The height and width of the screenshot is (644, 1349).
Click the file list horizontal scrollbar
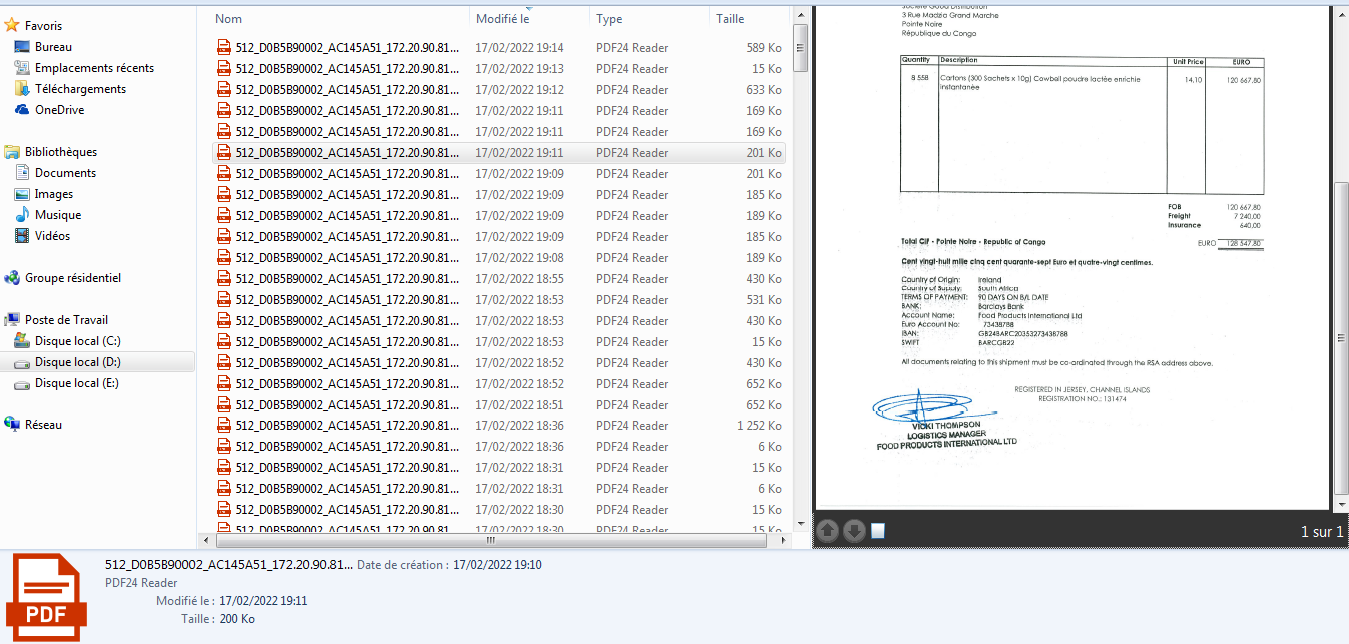click(490, 540)
